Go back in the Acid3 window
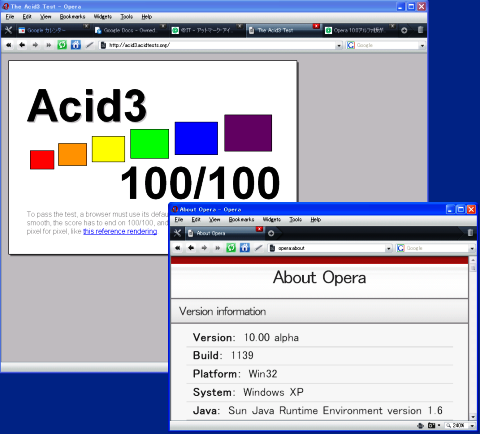This screenshot has height=434, width=480. (22, 45)
